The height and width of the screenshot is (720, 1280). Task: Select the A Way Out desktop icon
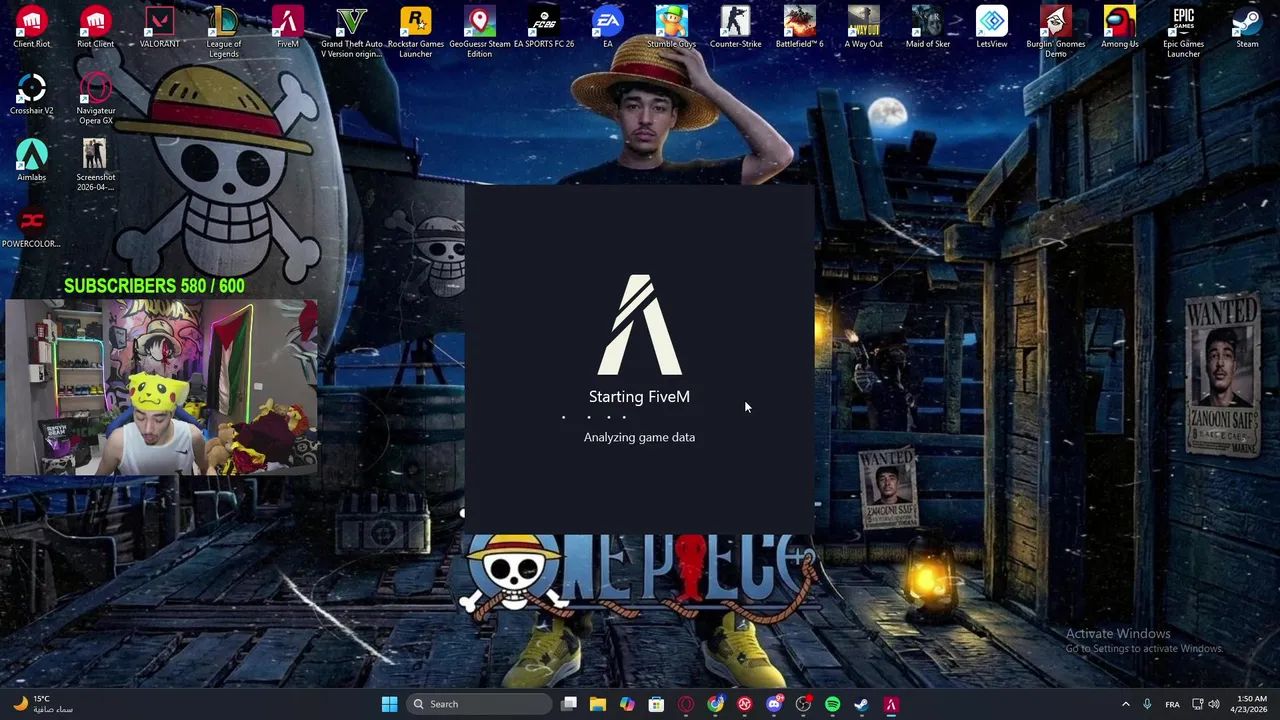click(x=864, y=27)
